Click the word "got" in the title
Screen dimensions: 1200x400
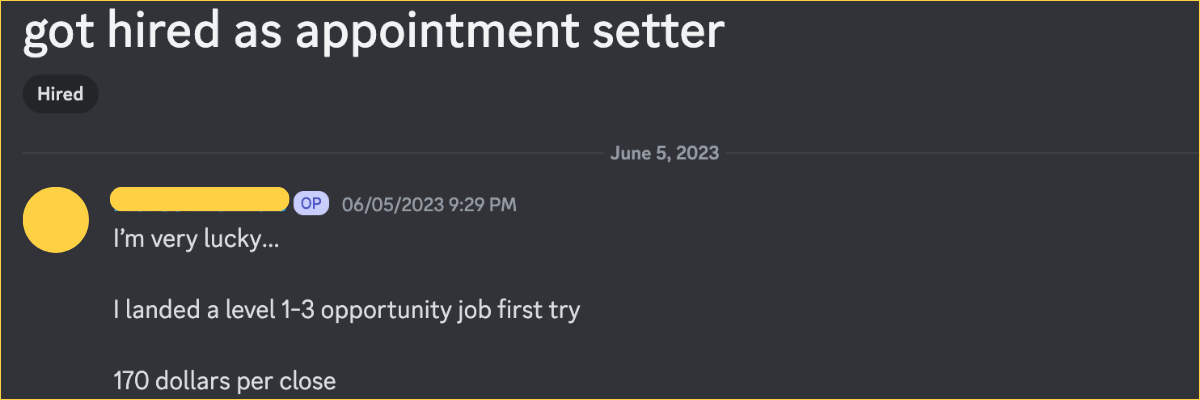click(x=55, y=32)
